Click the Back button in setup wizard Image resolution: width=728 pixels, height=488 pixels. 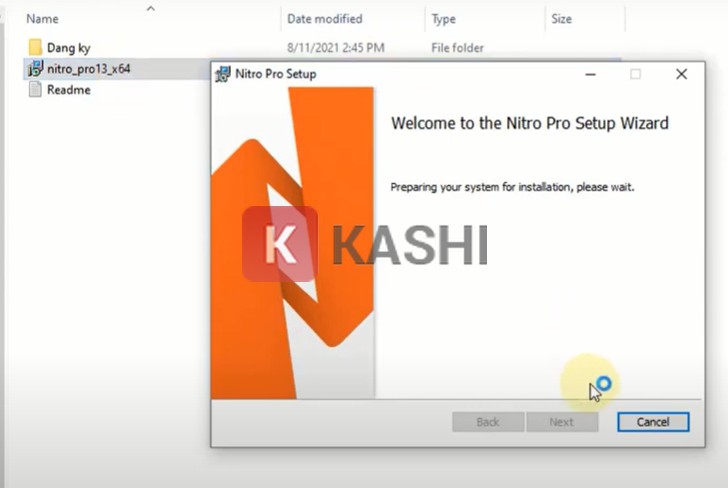[488, 422]
